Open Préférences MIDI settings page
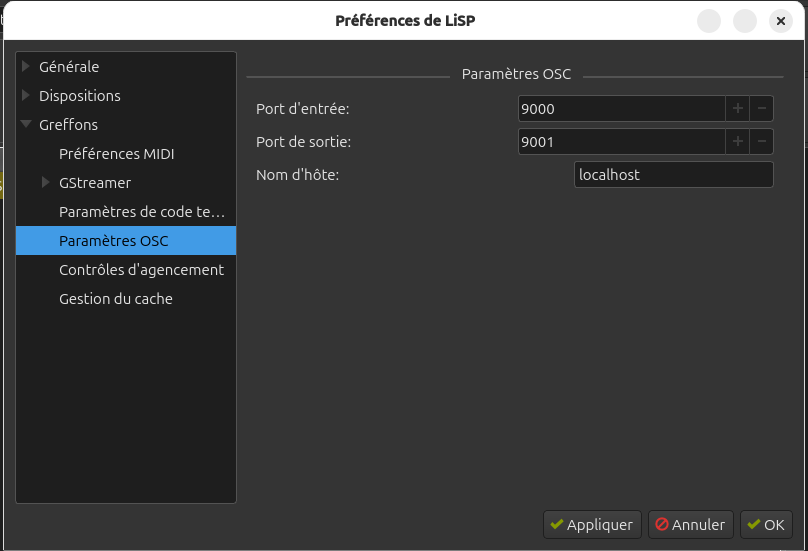Viewport: 808px width, 551px height. 116,154
